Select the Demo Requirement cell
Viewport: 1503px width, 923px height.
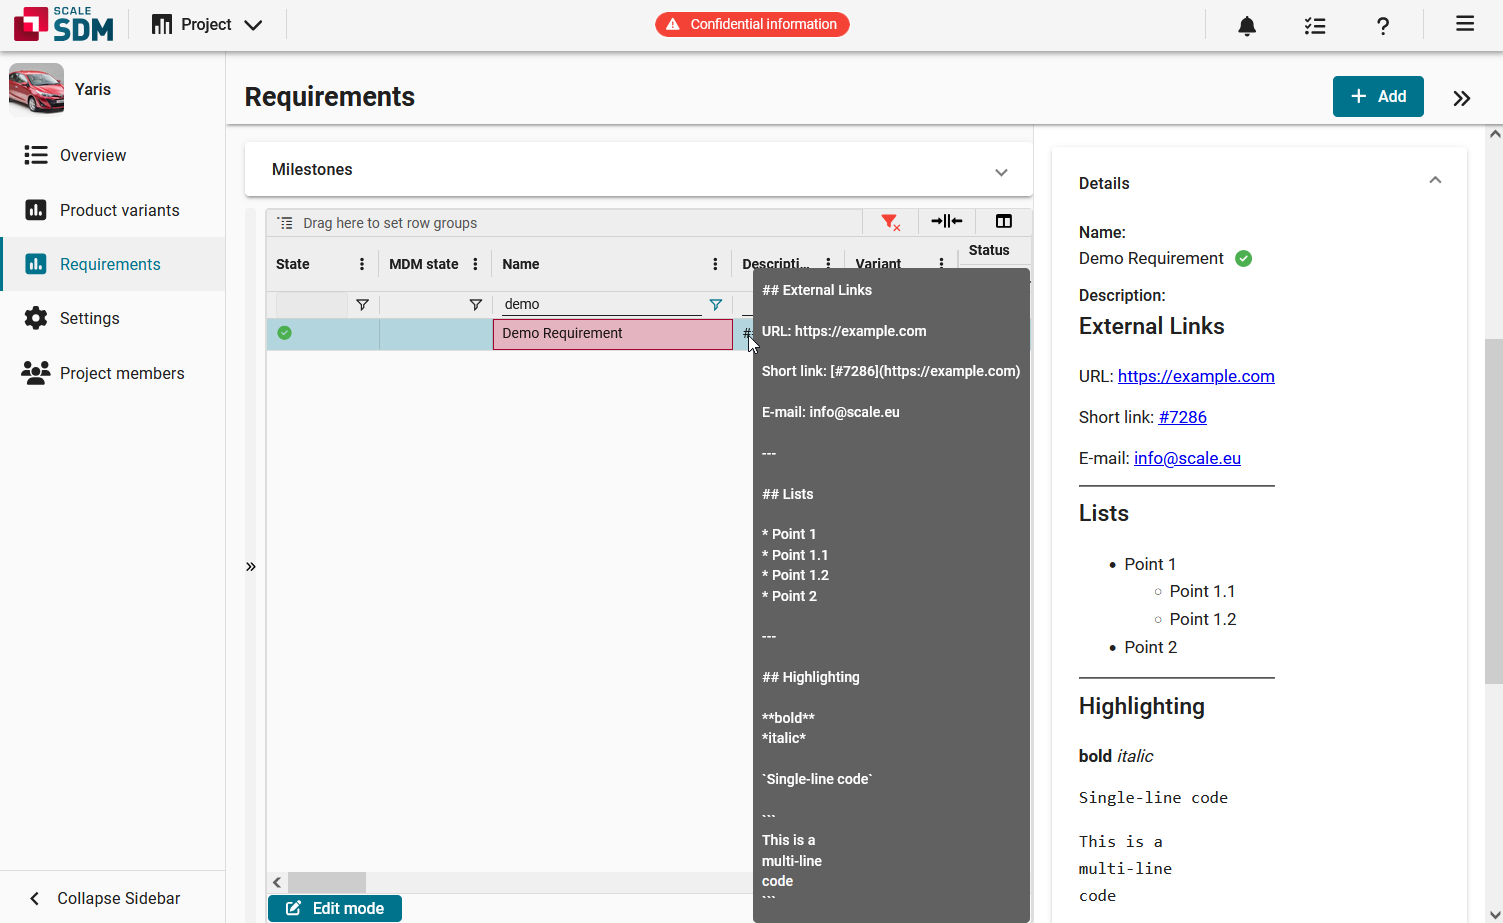click(x=613, y=334)
